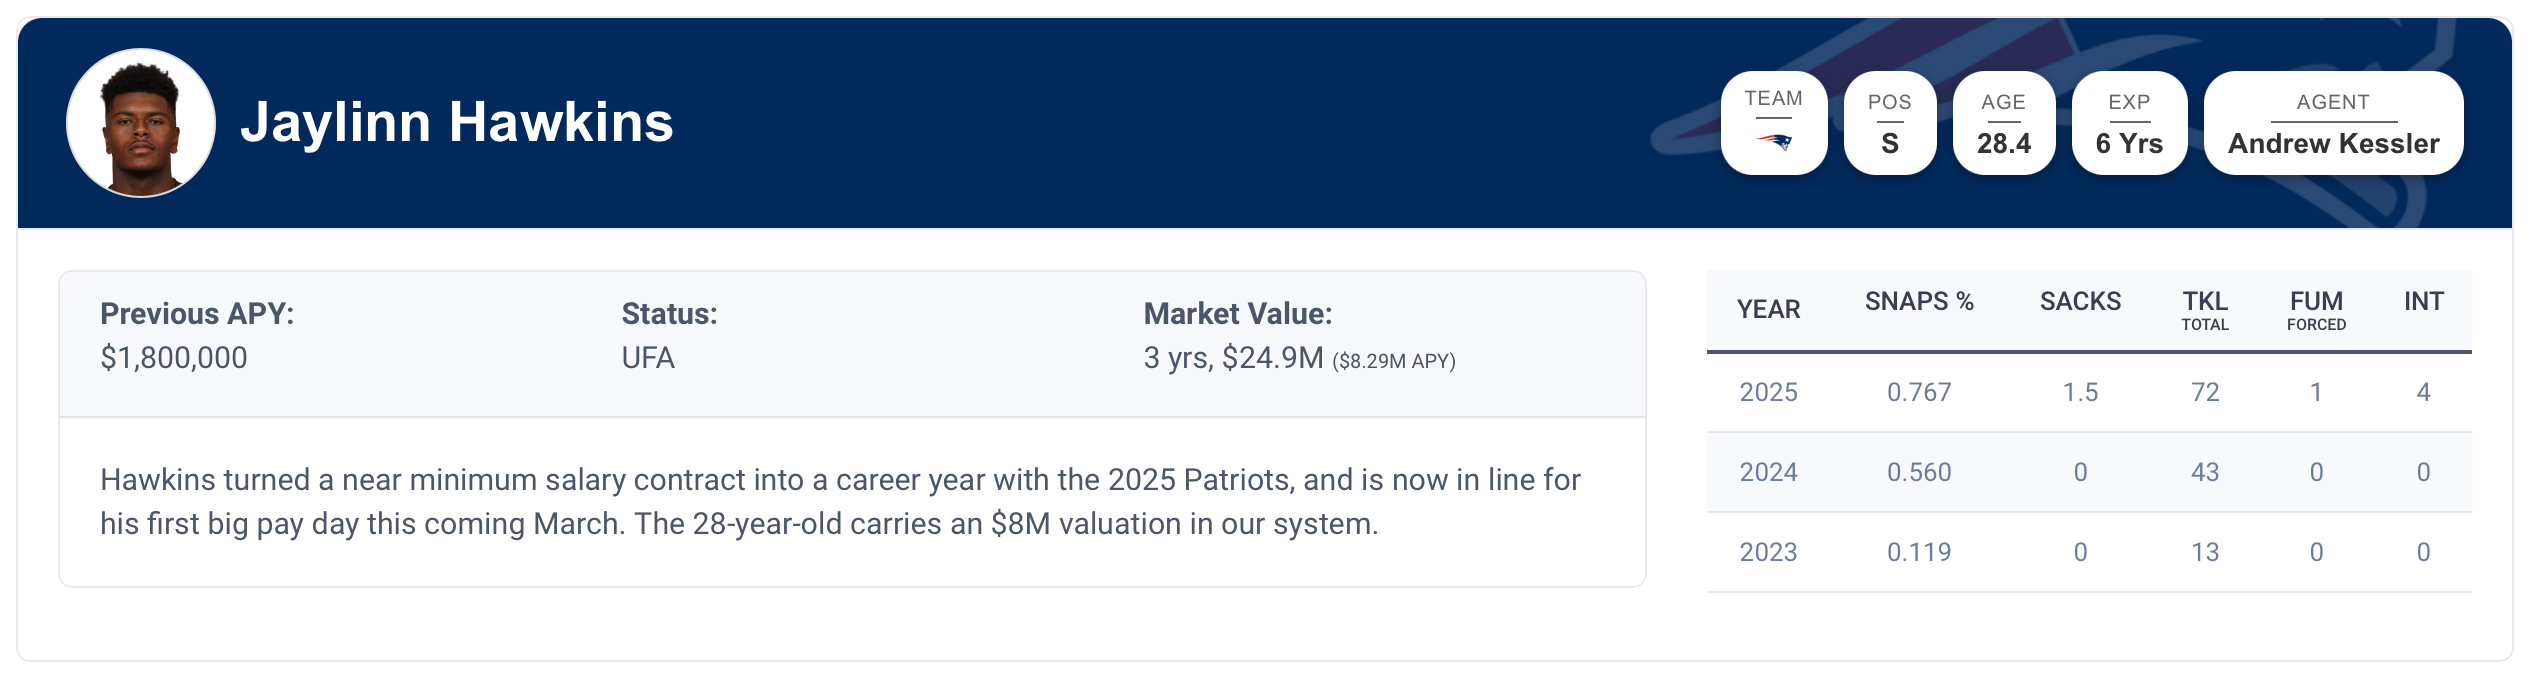Screen dimensions: 2531x685
Task: Click the EXP 6 Yrs badge
Action: tap(2129, 123)
